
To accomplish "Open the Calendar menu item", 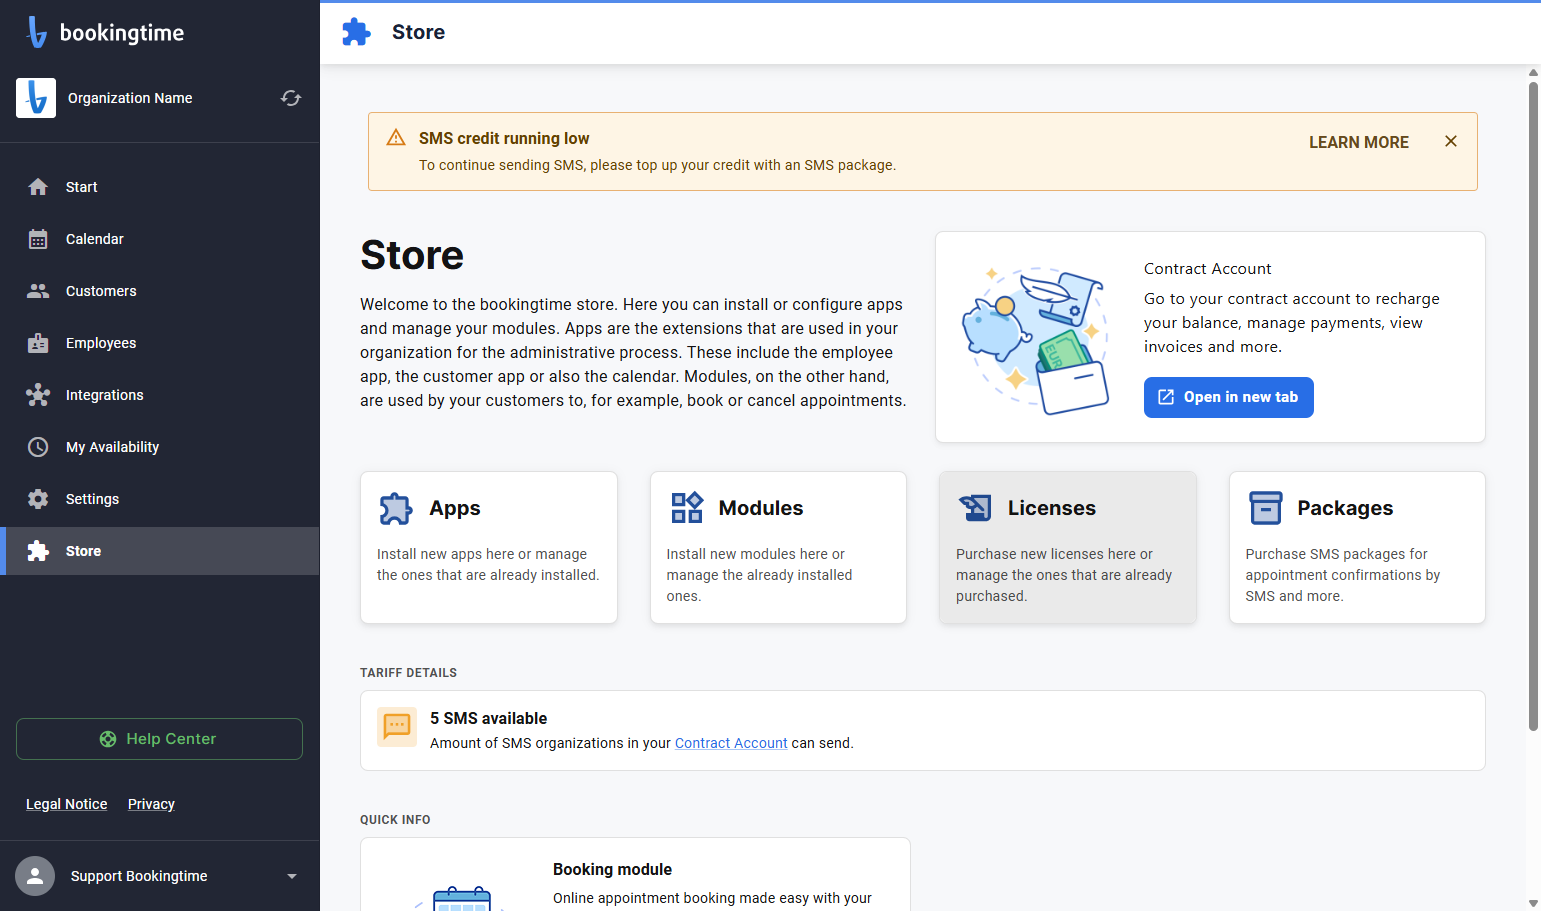I will (160, 239).
